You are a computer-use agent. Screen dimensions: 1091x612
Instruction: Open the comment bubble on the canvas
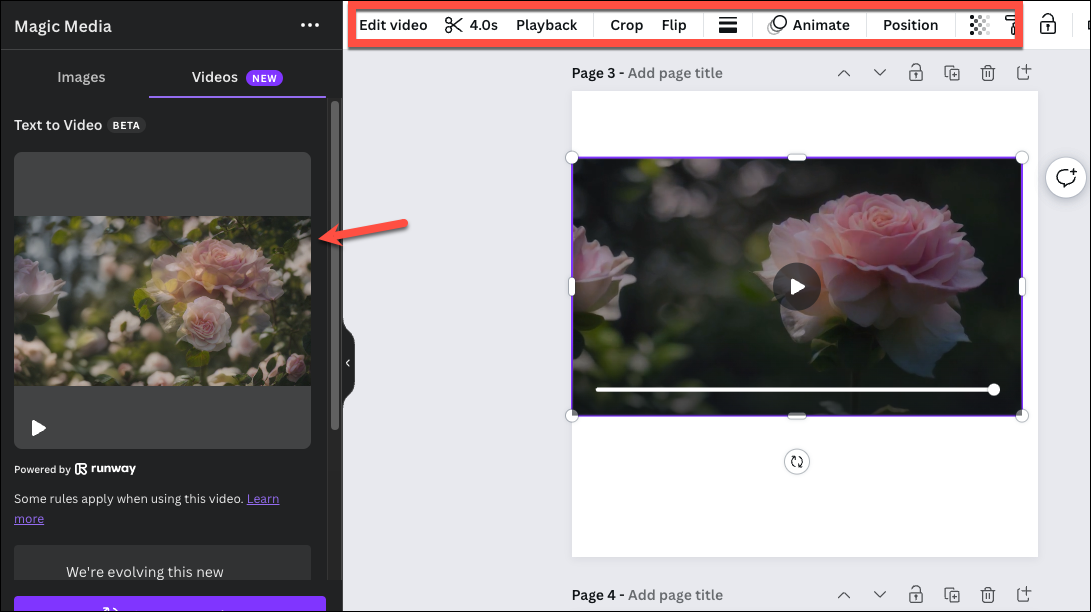click(1065, 177)
